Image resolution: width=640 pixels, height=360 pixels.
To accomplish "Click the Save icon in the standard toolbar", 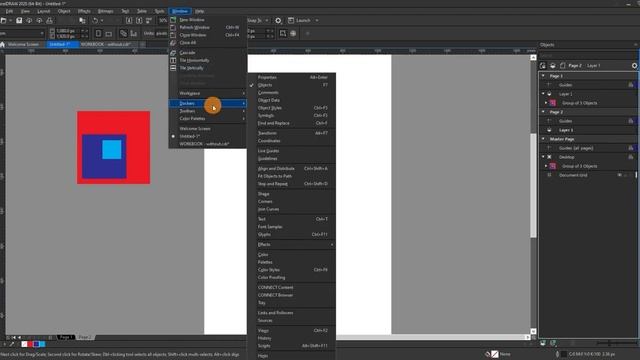I will 19,20.
